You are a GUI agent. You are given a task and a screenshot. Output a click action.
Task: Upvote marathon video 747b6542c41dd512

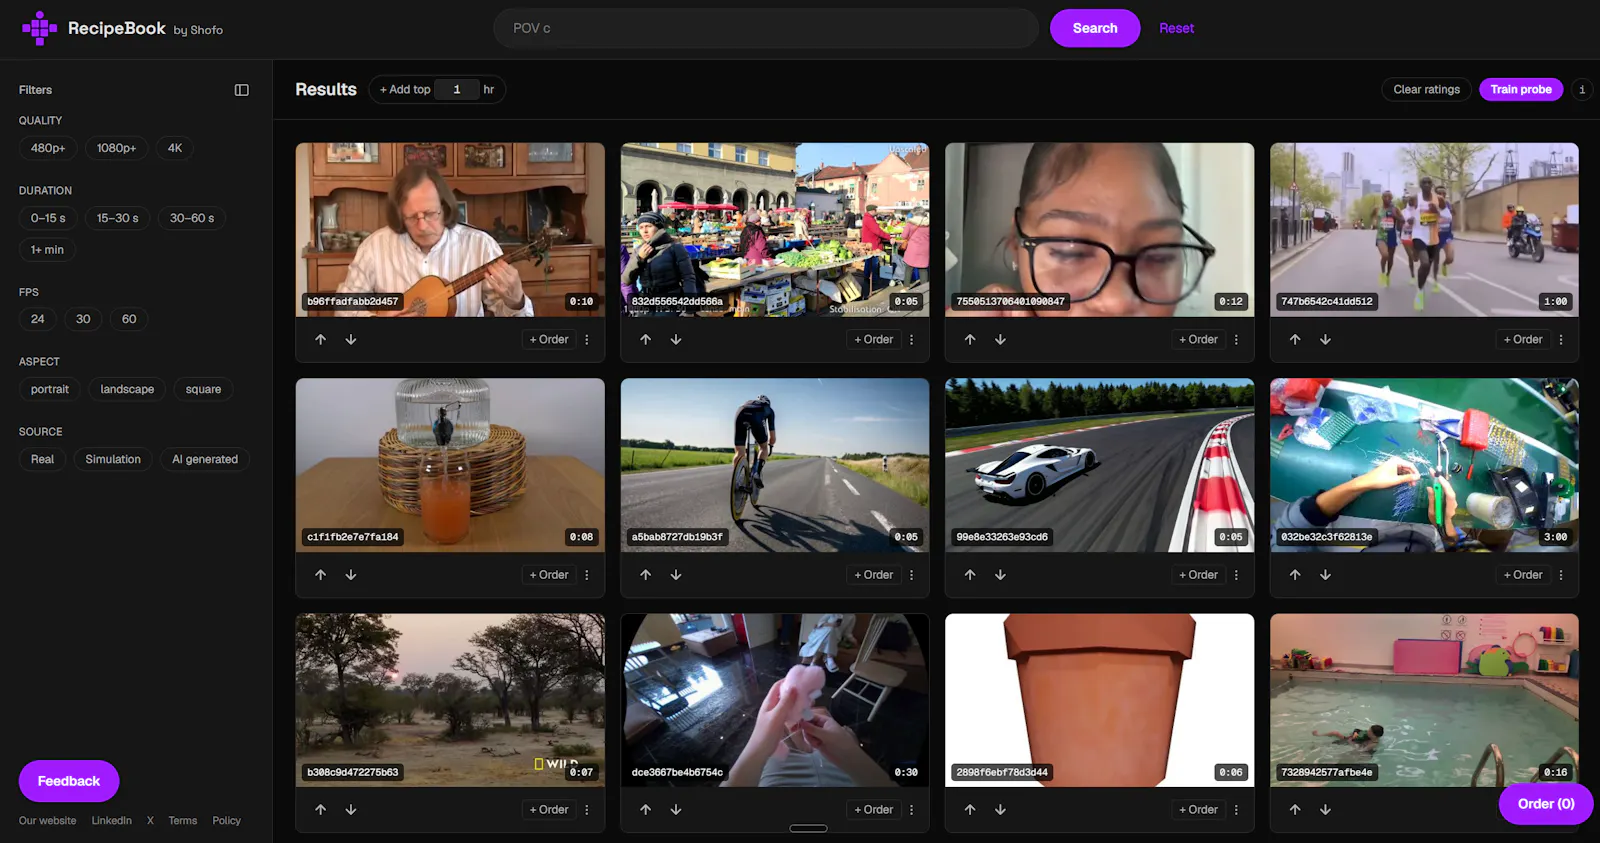[1295, 340]
